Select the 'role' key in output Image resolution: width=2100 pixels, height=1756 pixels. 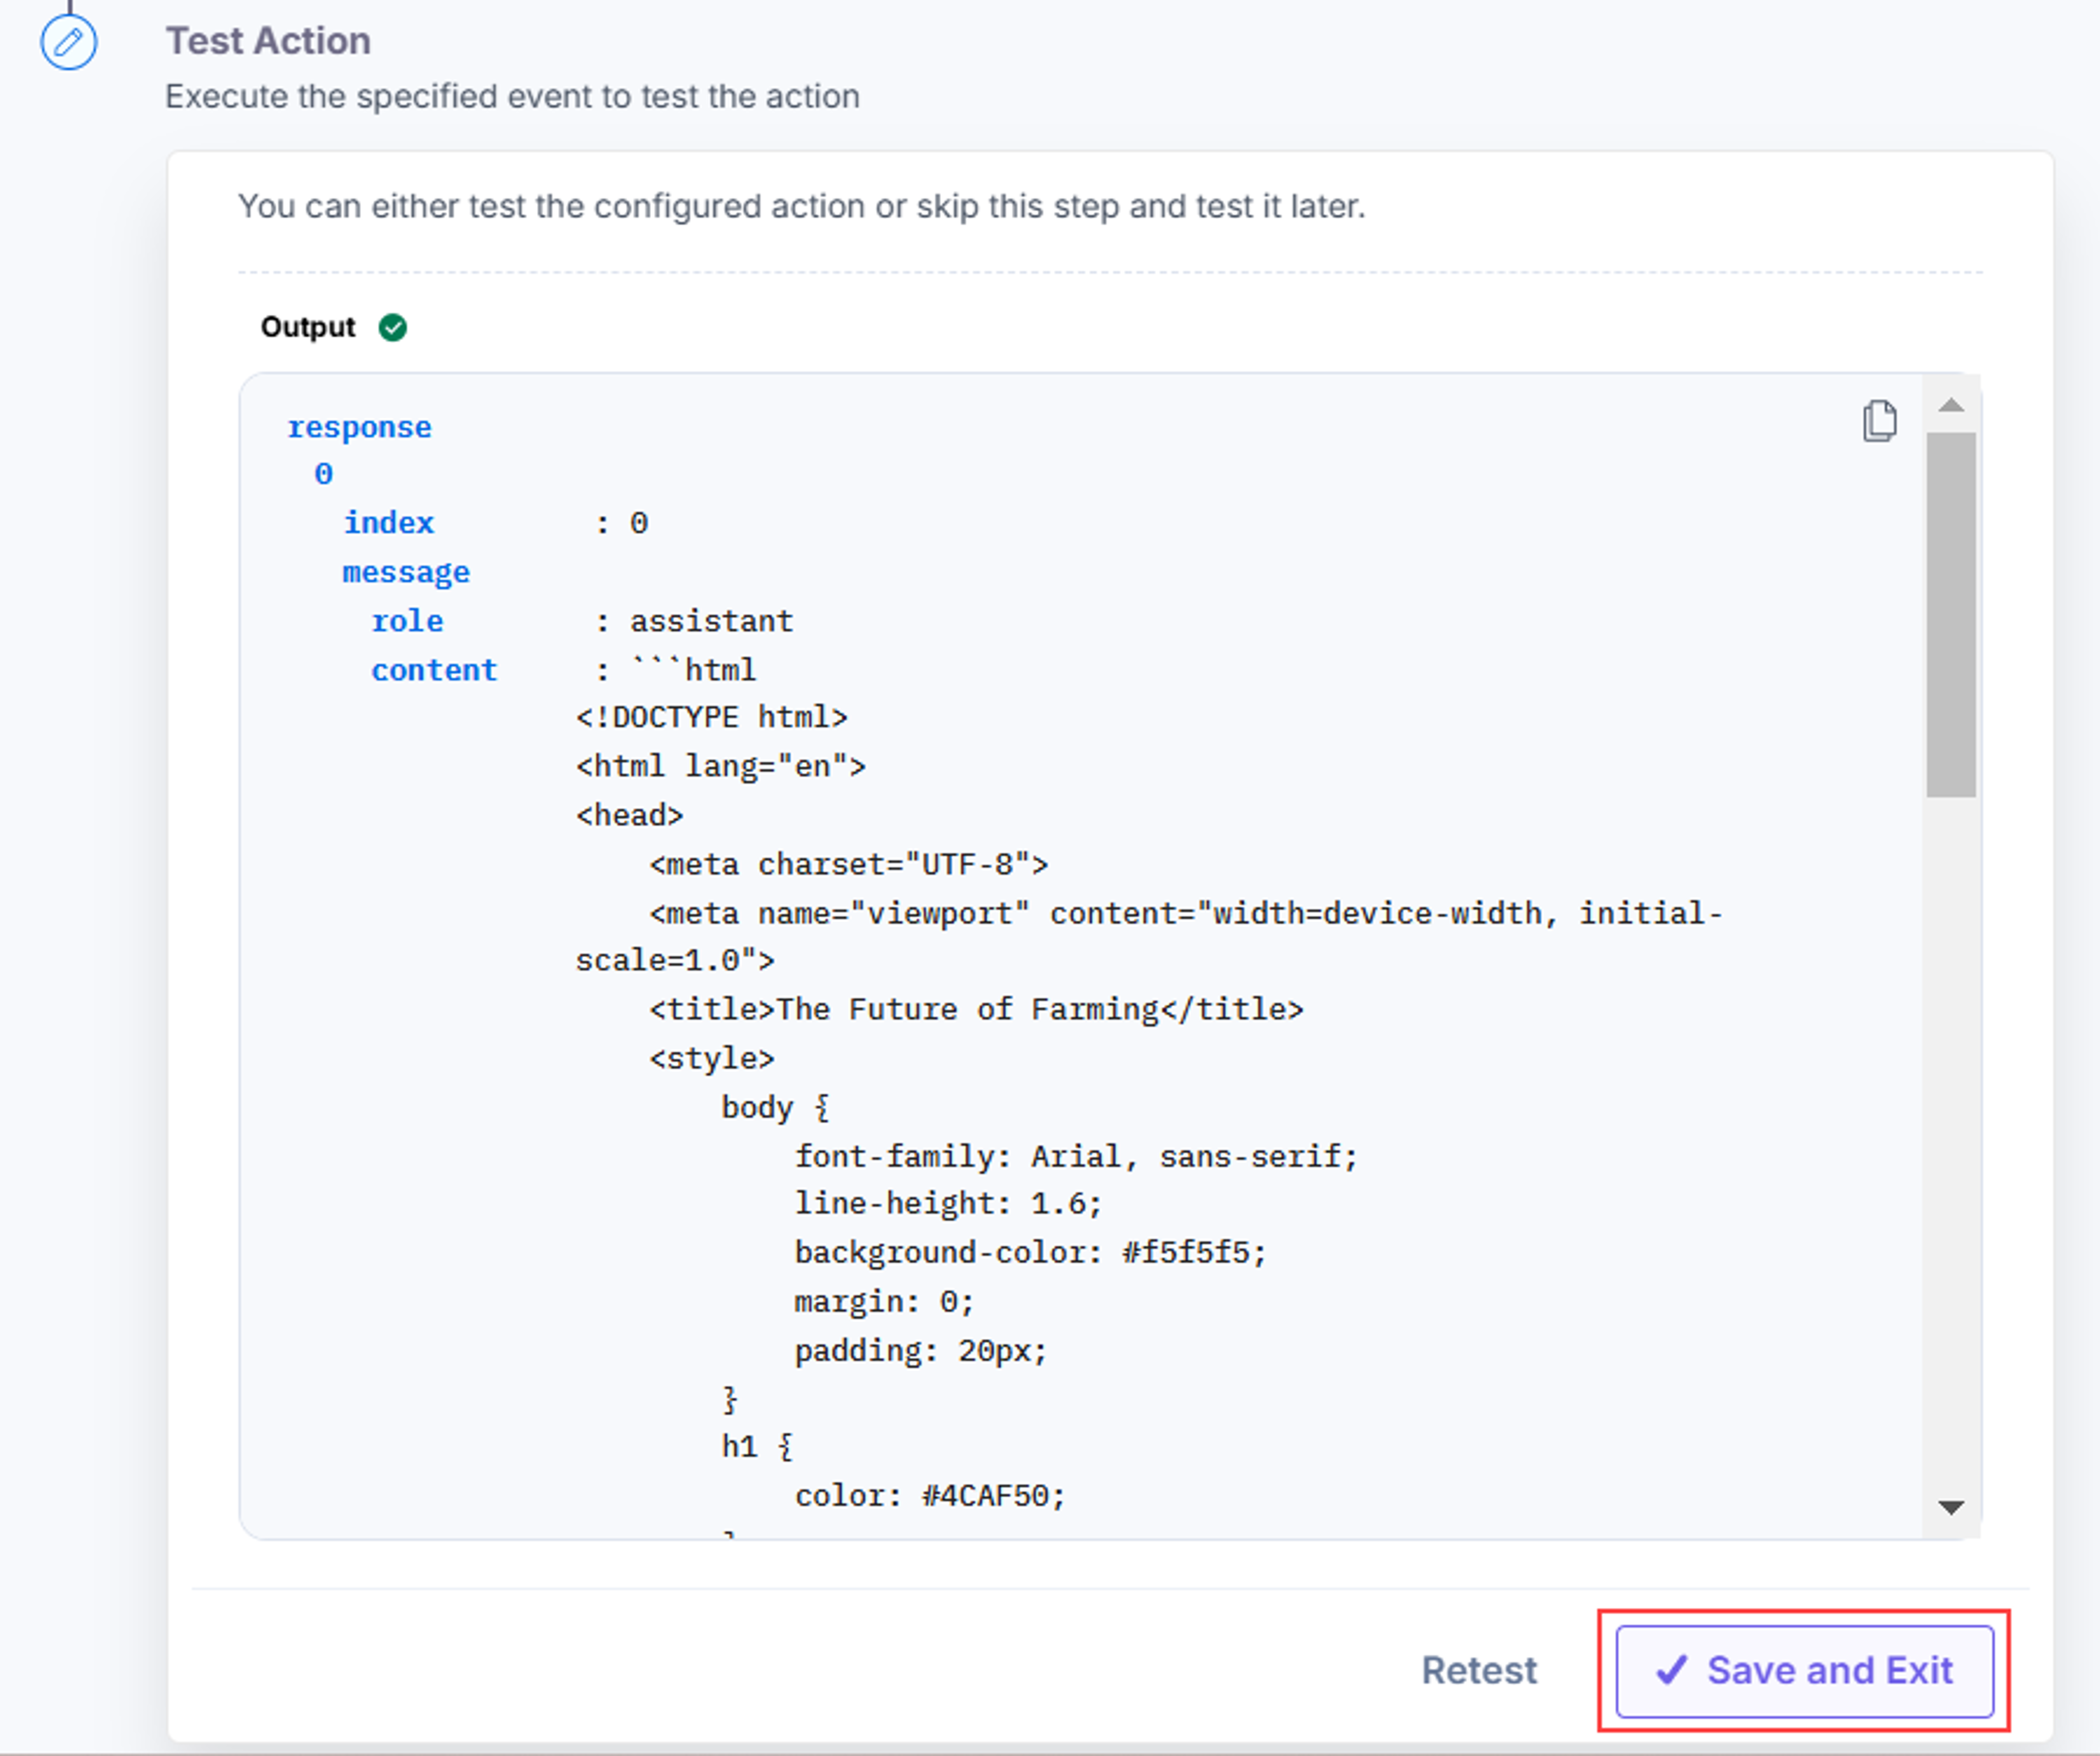point(407,621)
